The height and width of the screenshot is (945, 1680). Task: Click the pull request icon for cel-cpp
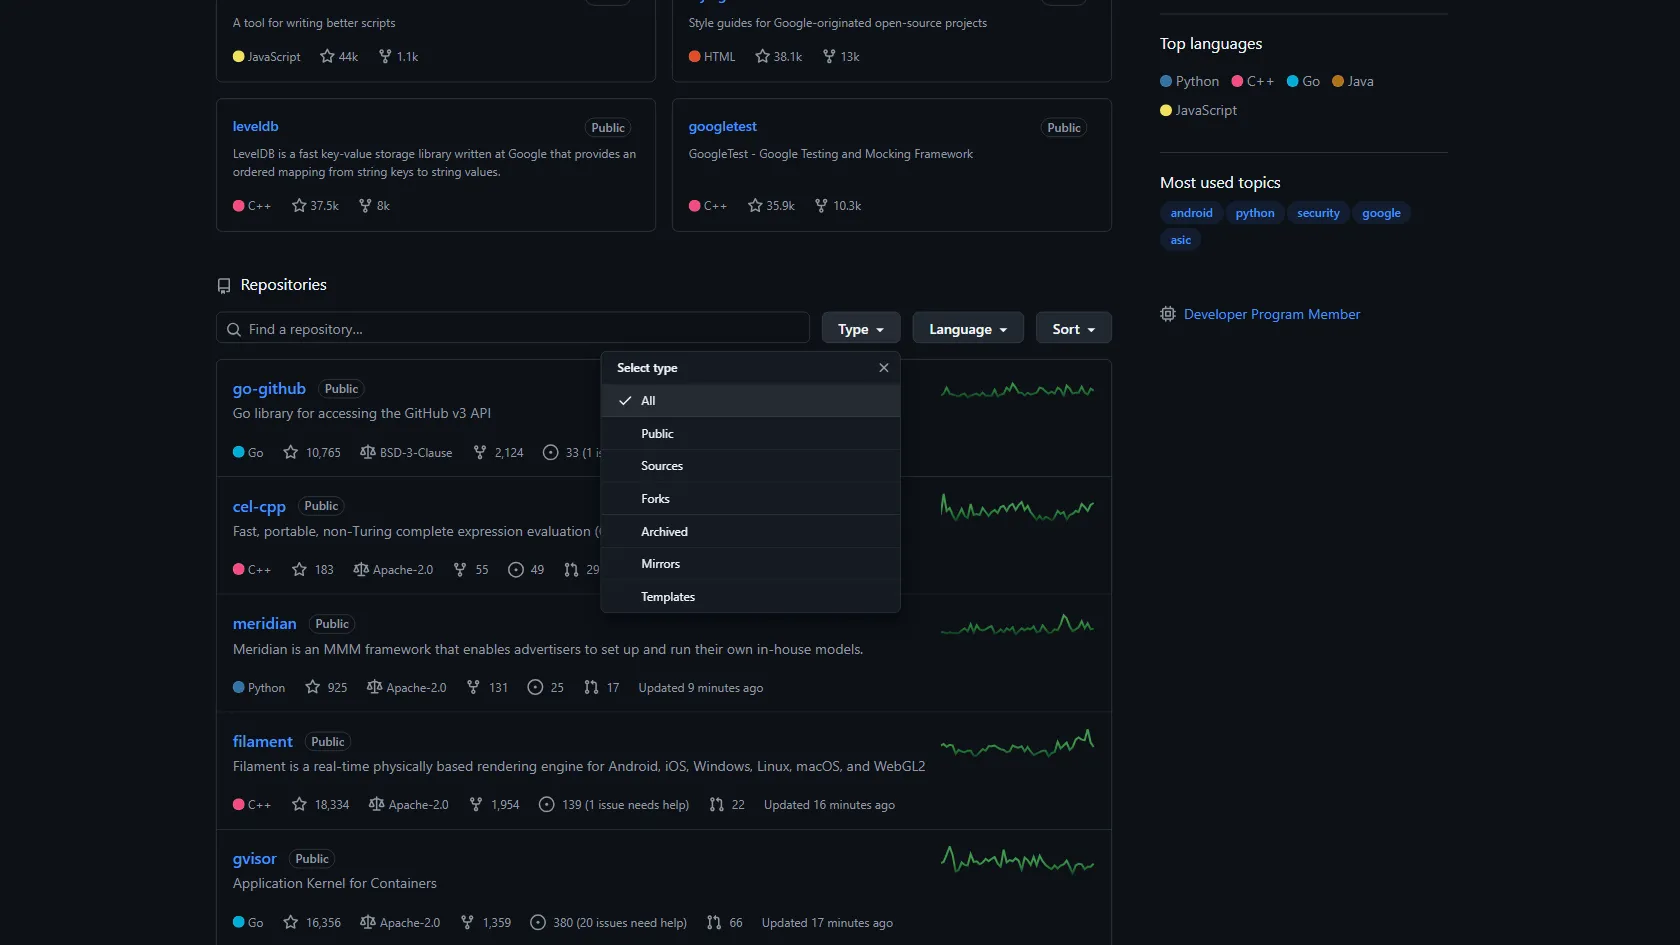(x=571, y=569)
